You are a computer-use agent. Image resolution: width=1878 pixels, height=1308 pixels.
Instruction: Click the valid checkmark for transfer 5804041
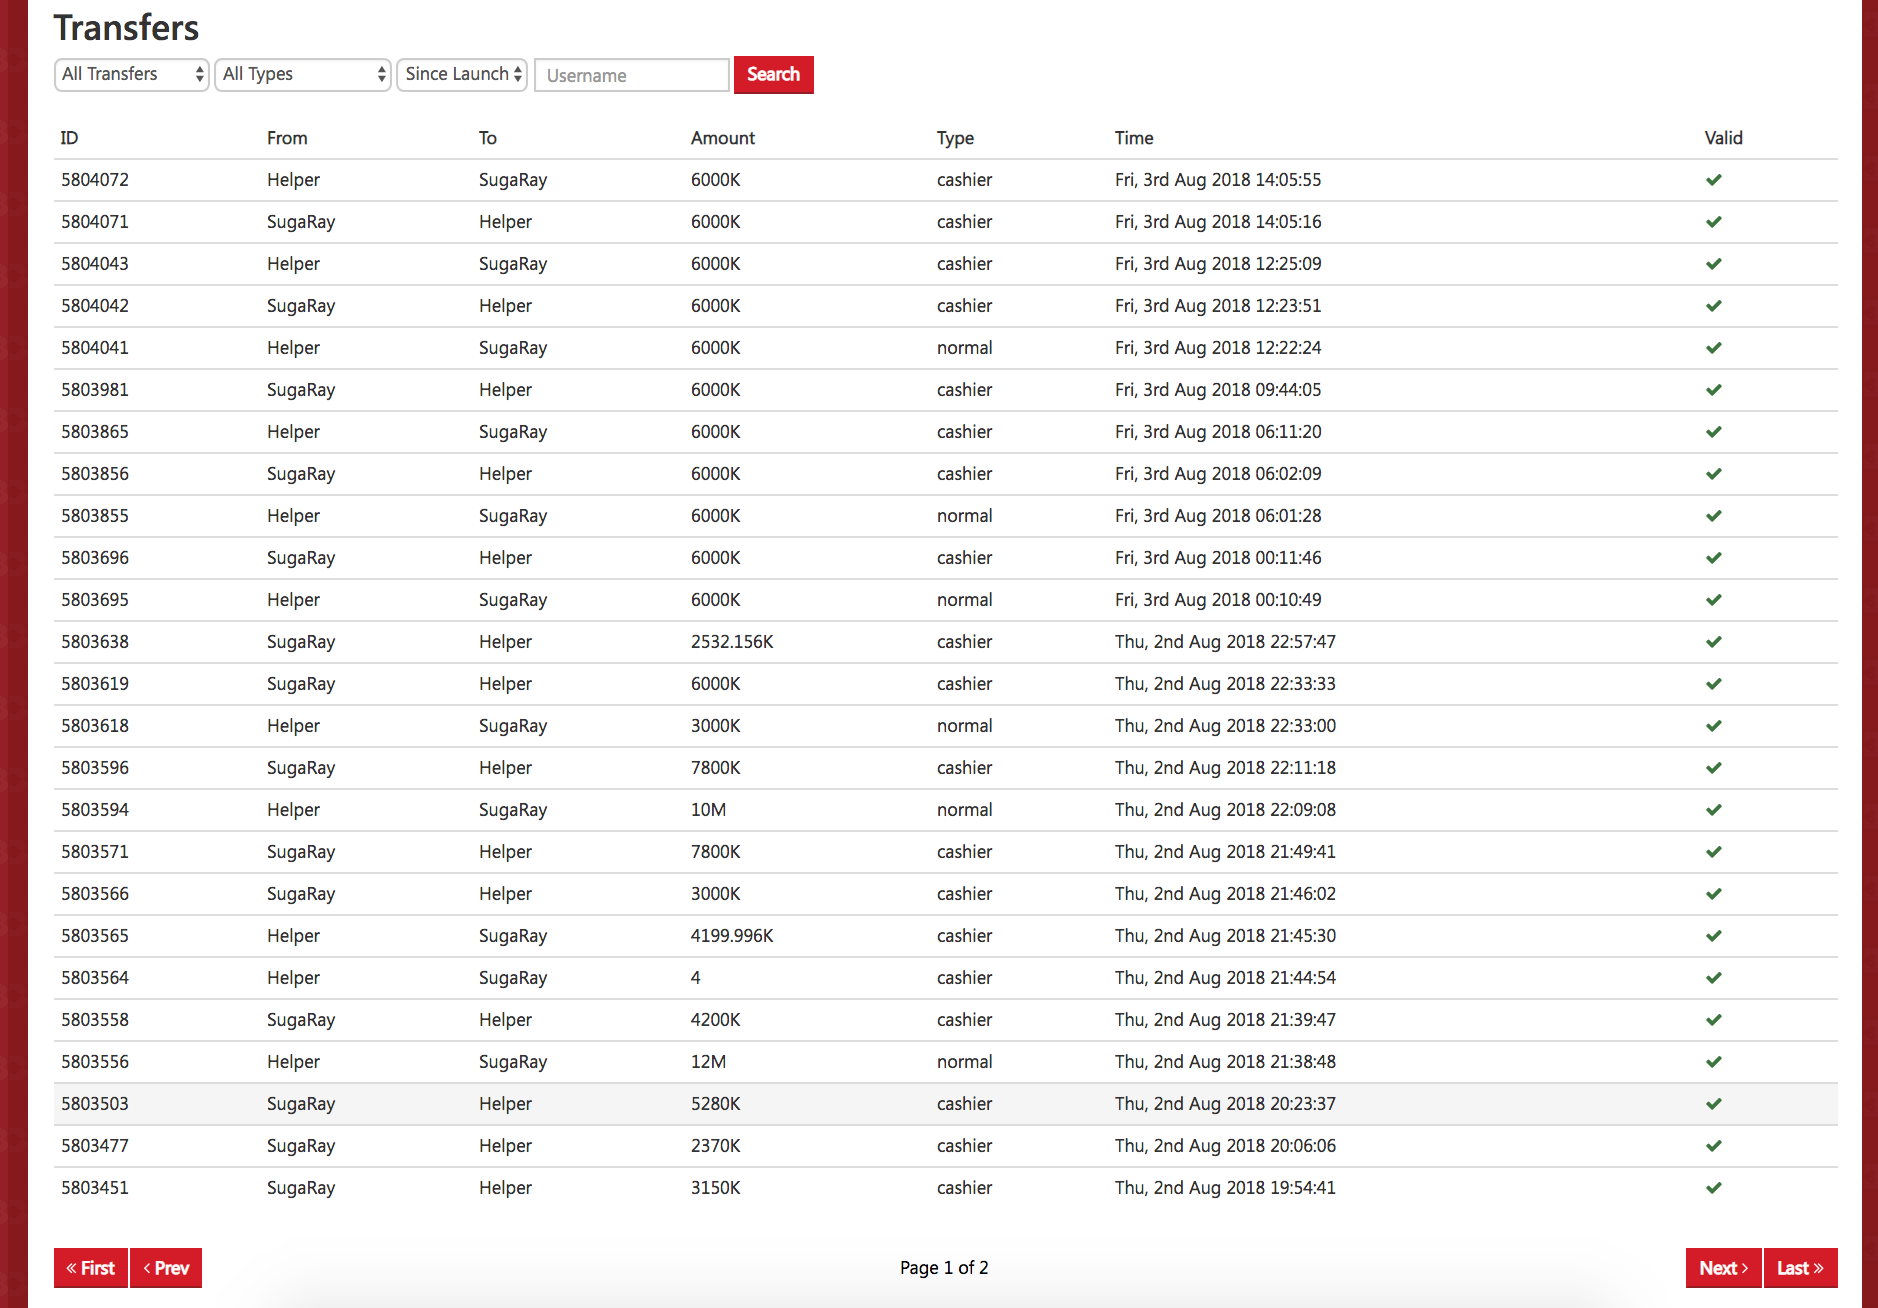point(1714,348)
